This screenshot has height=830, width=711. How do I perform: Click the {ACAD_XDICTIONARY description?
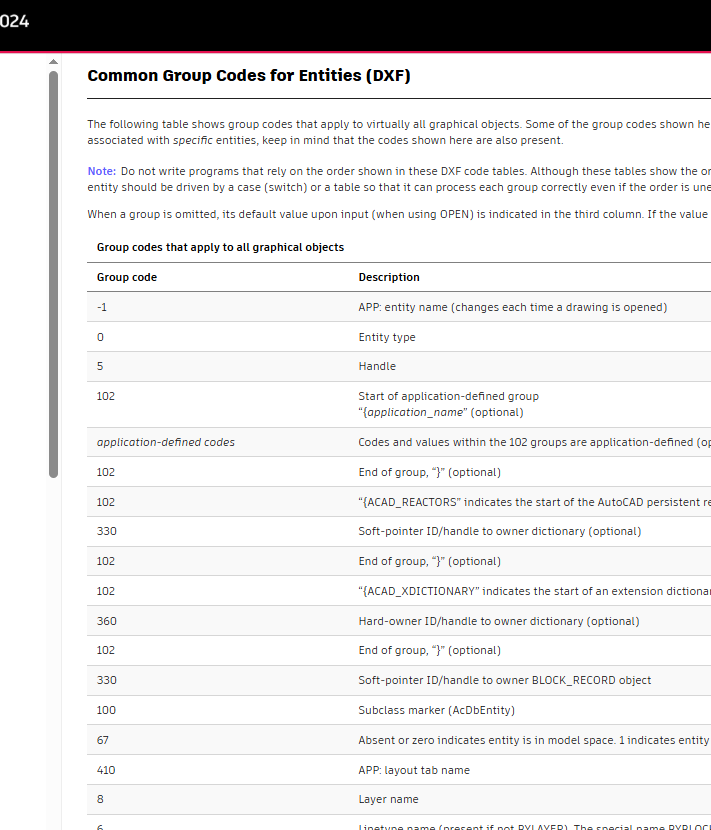point(535,591)
